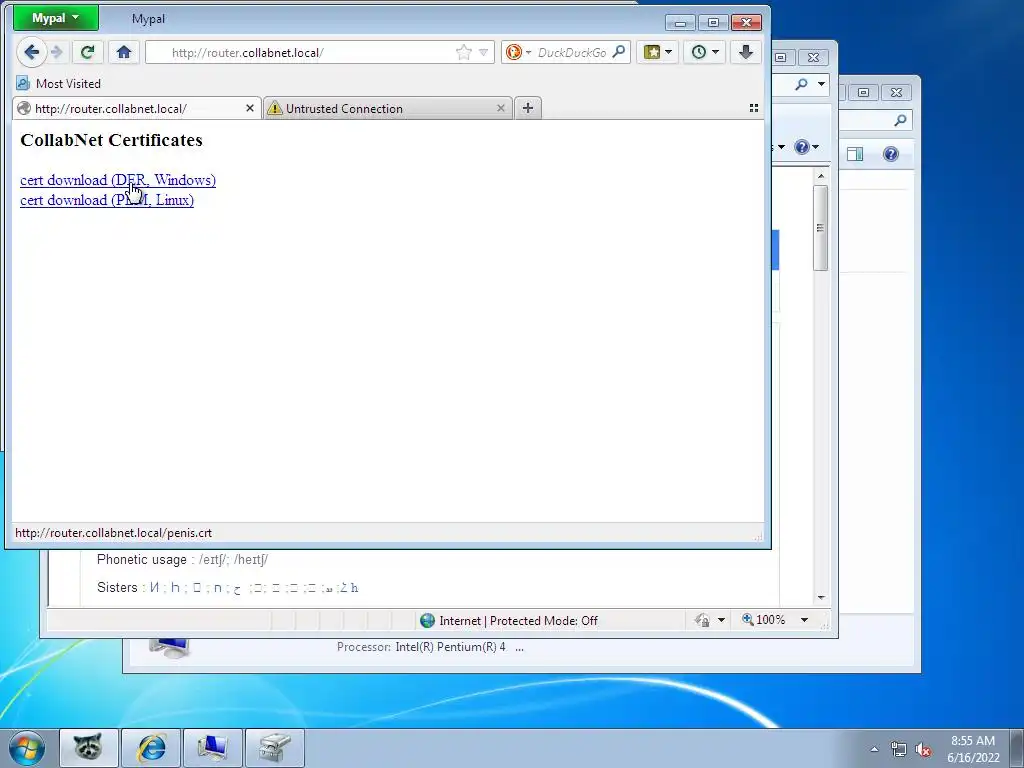The image size is (1024, 768).
Task: Click the Mypal raccoon taskbar icon
Action: coord(89,748)
